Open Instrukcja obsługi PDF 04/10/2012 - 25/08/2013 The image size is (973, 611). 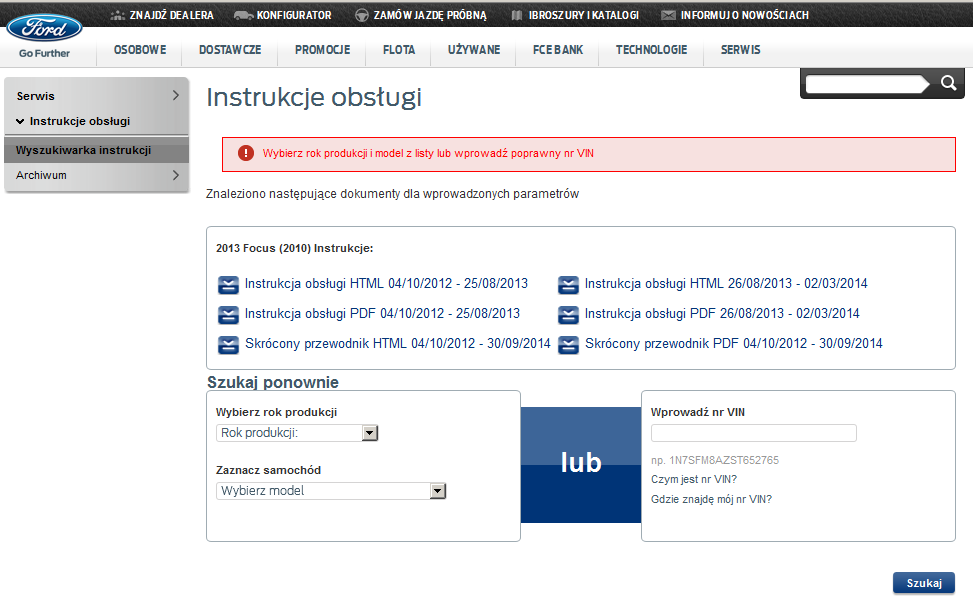point(382,313)
